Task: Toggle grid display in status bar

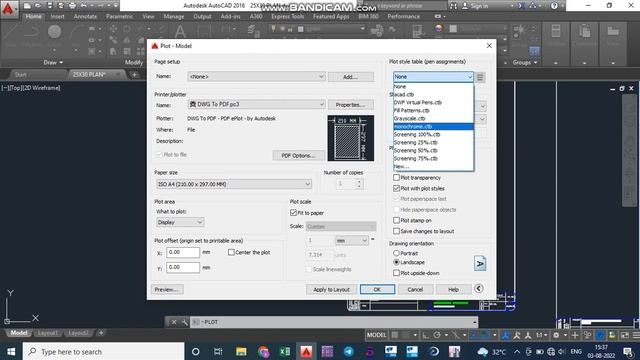Action: coord(395,335)
